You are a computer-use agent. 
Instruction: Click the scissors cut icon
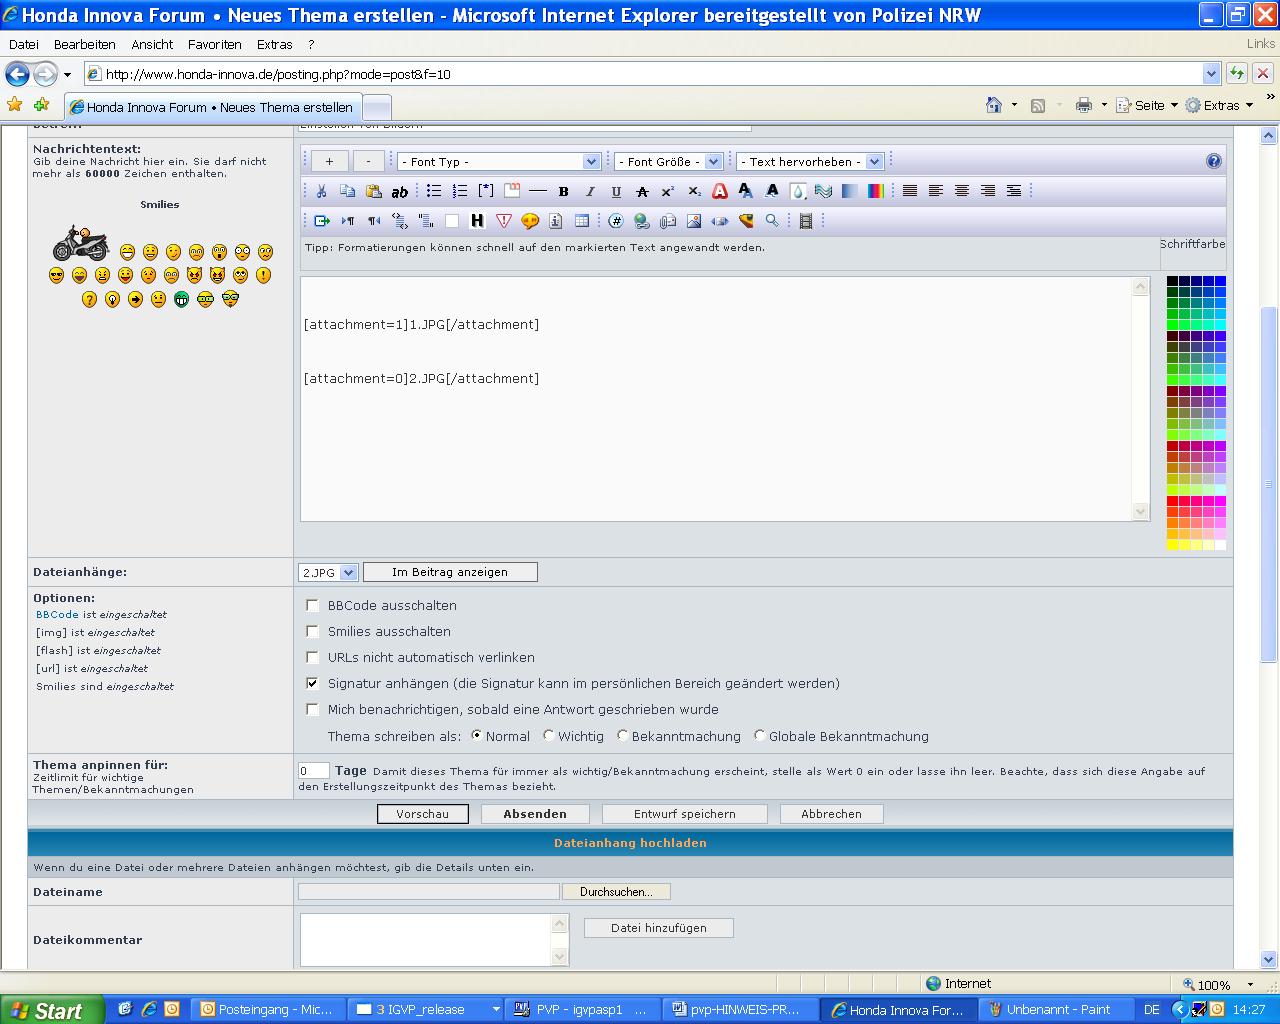pyautogui.click(x=321, y=191)
